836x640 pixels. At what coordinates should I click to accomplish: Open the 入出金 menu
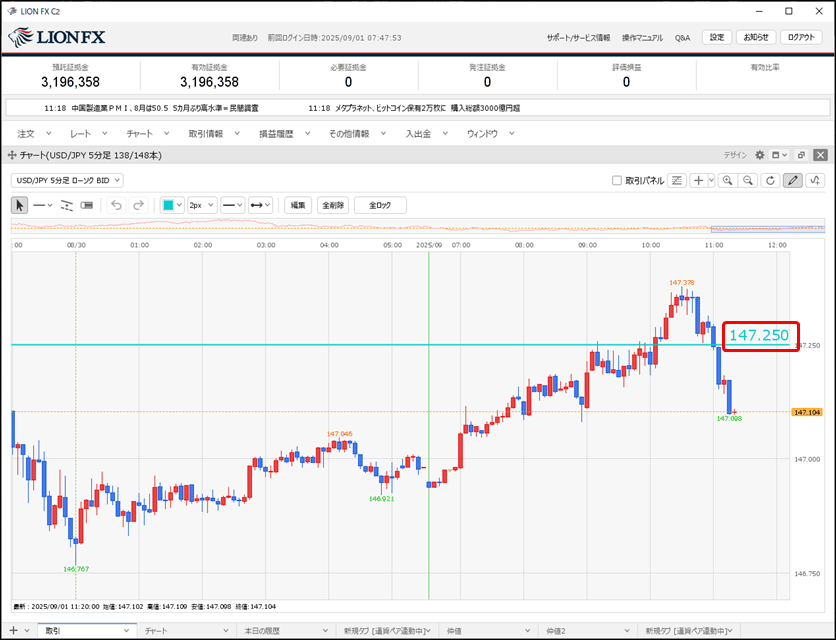427,134
